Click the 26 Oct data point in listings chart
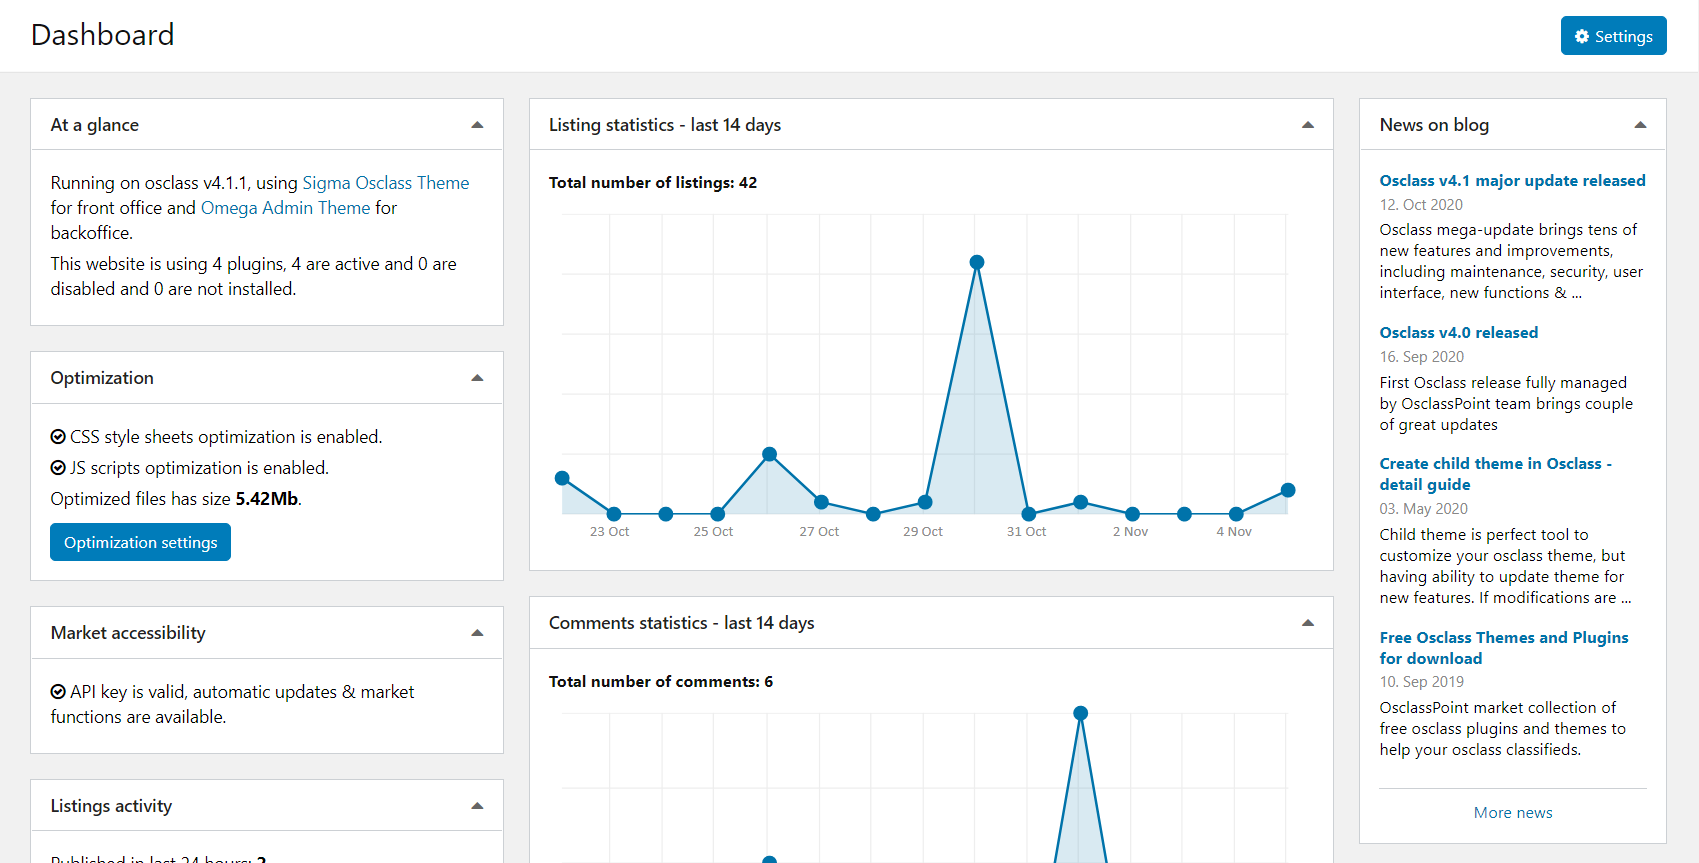The height and width of the screenshot is (863, 1699). pos(769,454)
